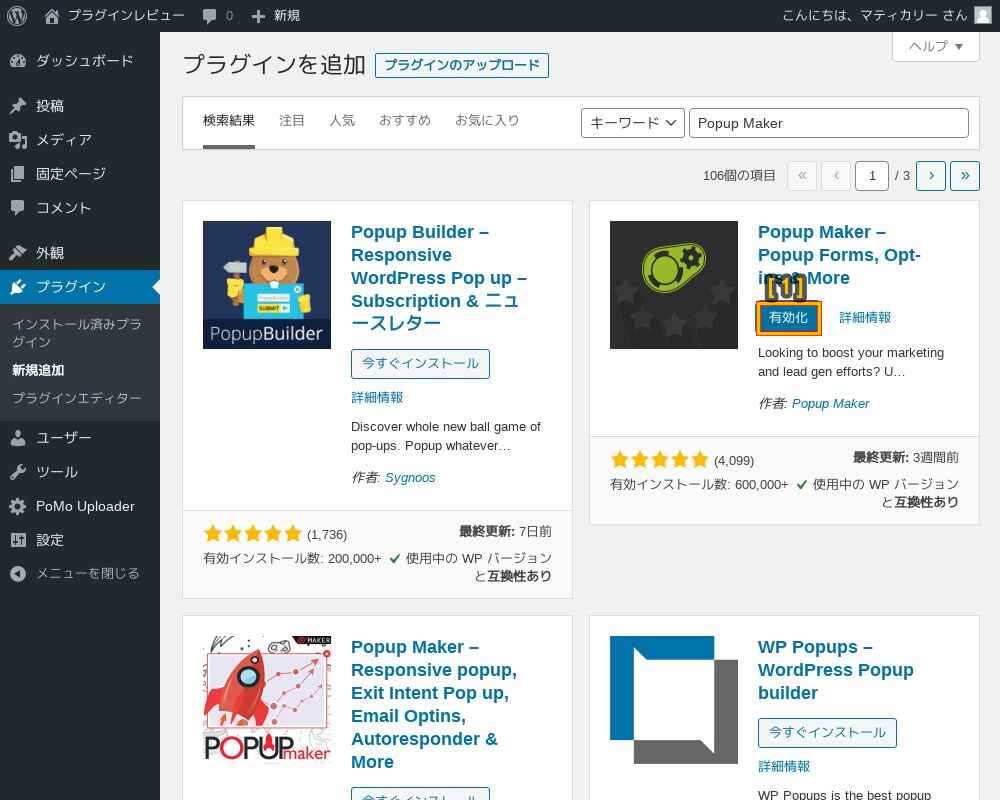Click the plug icon next to プラグイン

tap(18, 286)
